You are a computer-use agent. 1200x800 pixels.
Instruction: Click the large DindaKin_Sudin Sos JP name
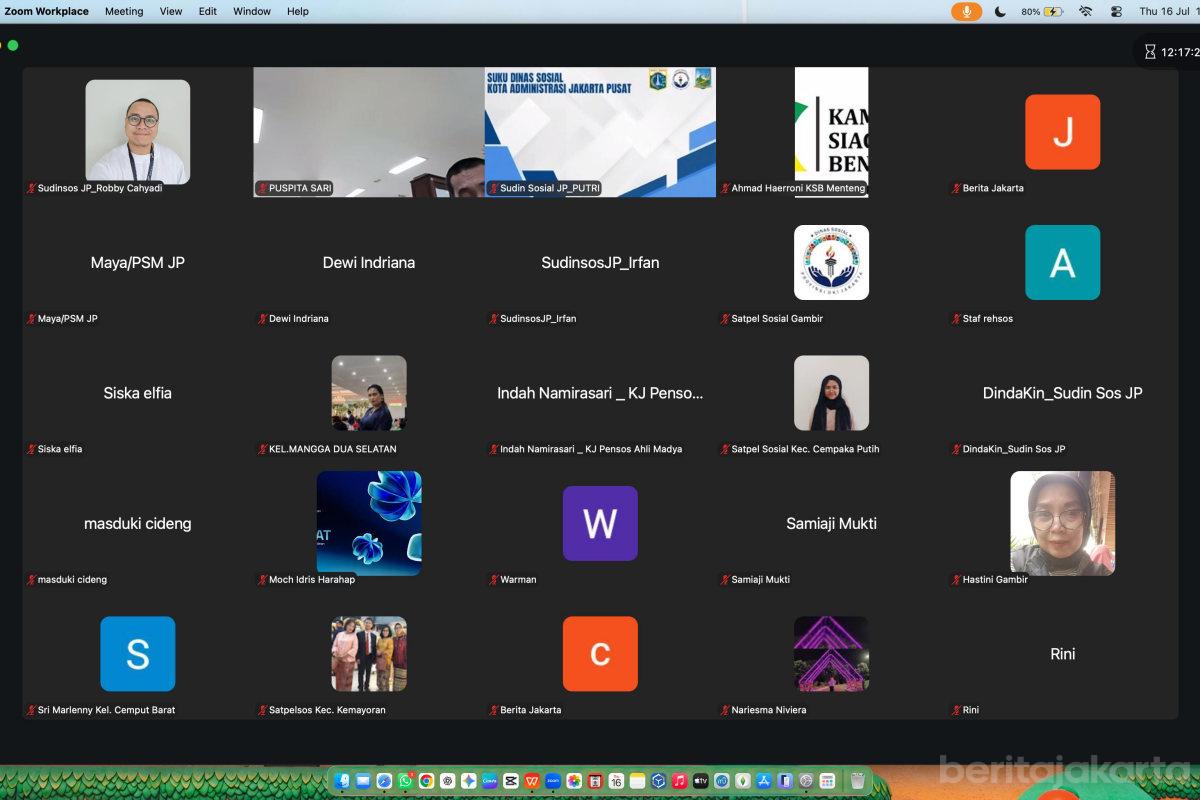(x=1062, y=393)
